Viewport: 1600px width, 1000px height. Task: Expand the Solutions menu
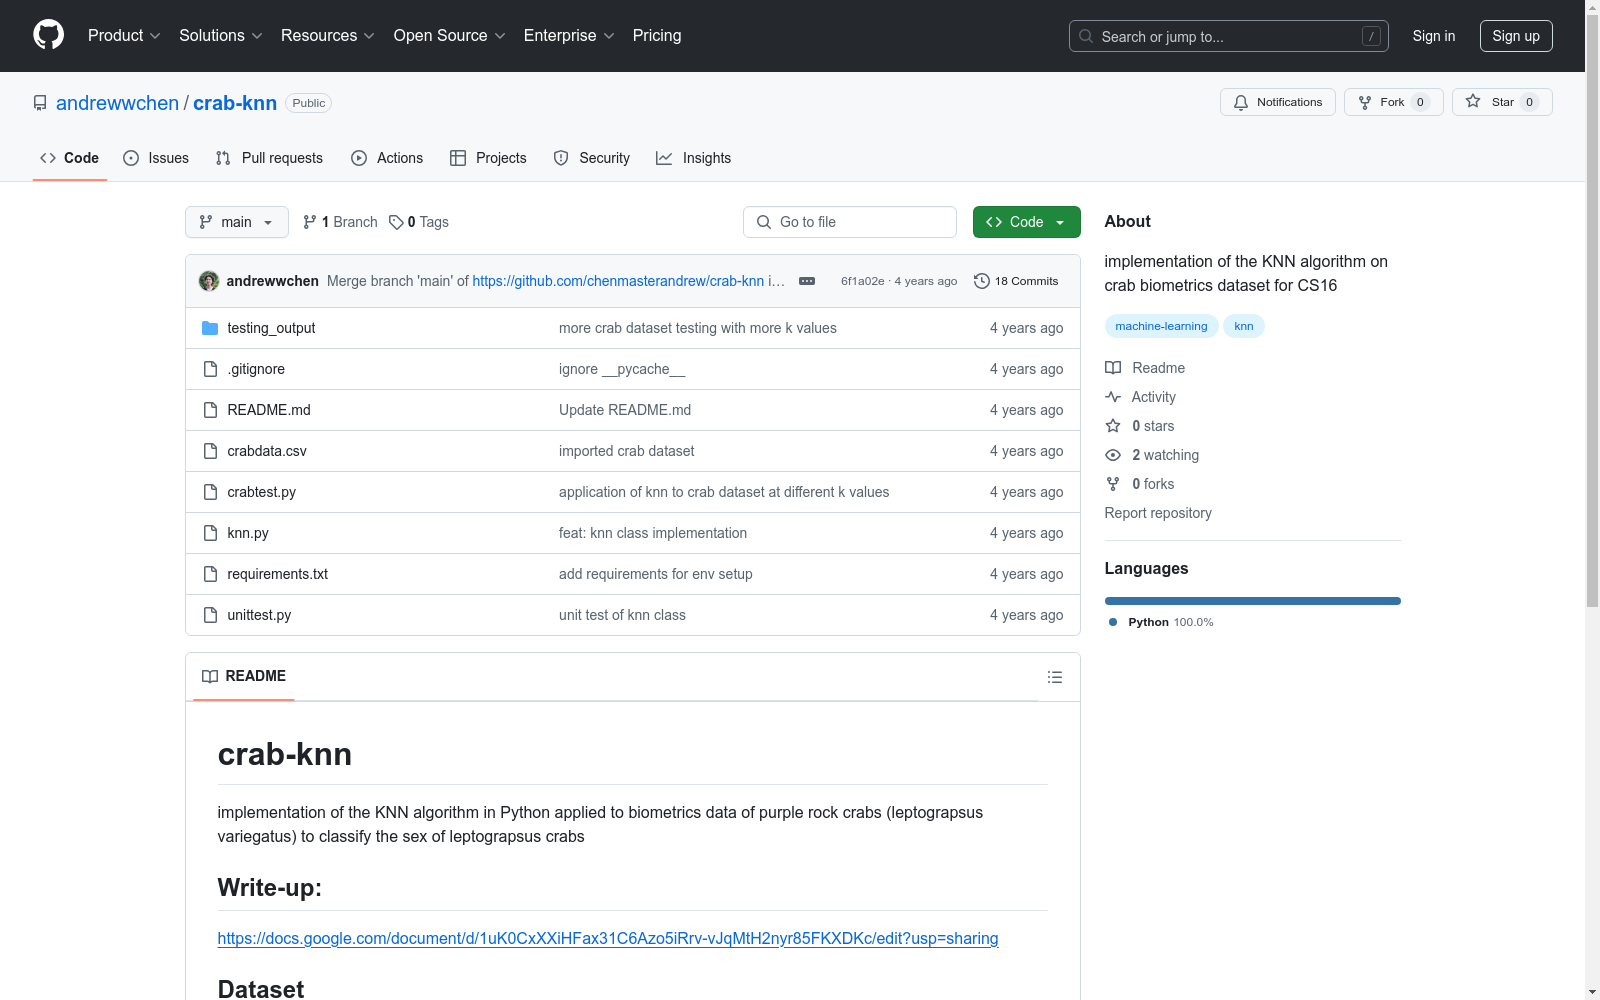pos(221,35)
